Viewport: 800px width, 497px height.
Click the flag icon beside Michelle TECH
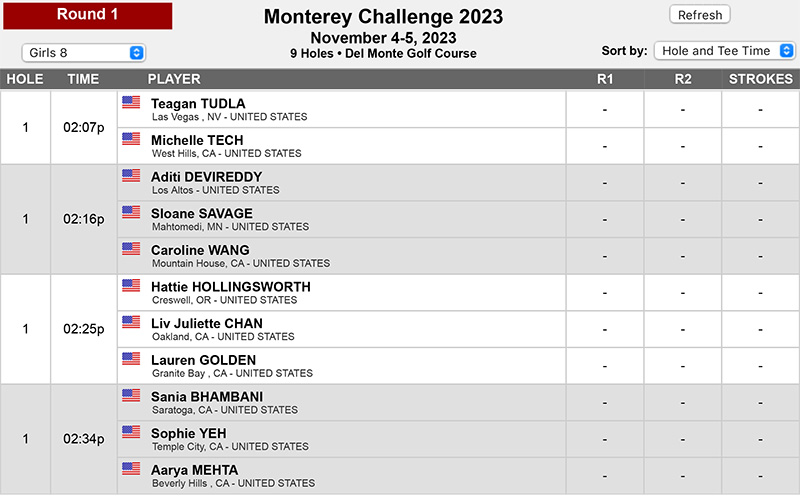[131, 139]
